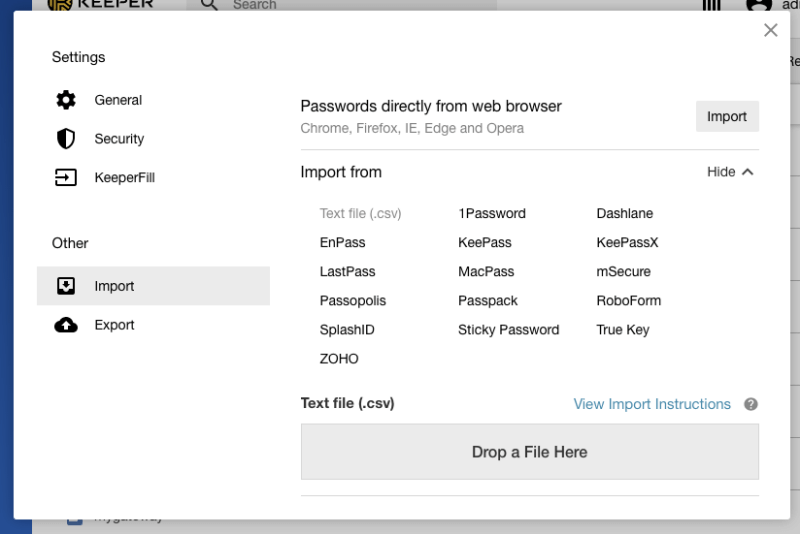Select the Export section in sidebar
800x534 pixels.
(x=153, y=325)
